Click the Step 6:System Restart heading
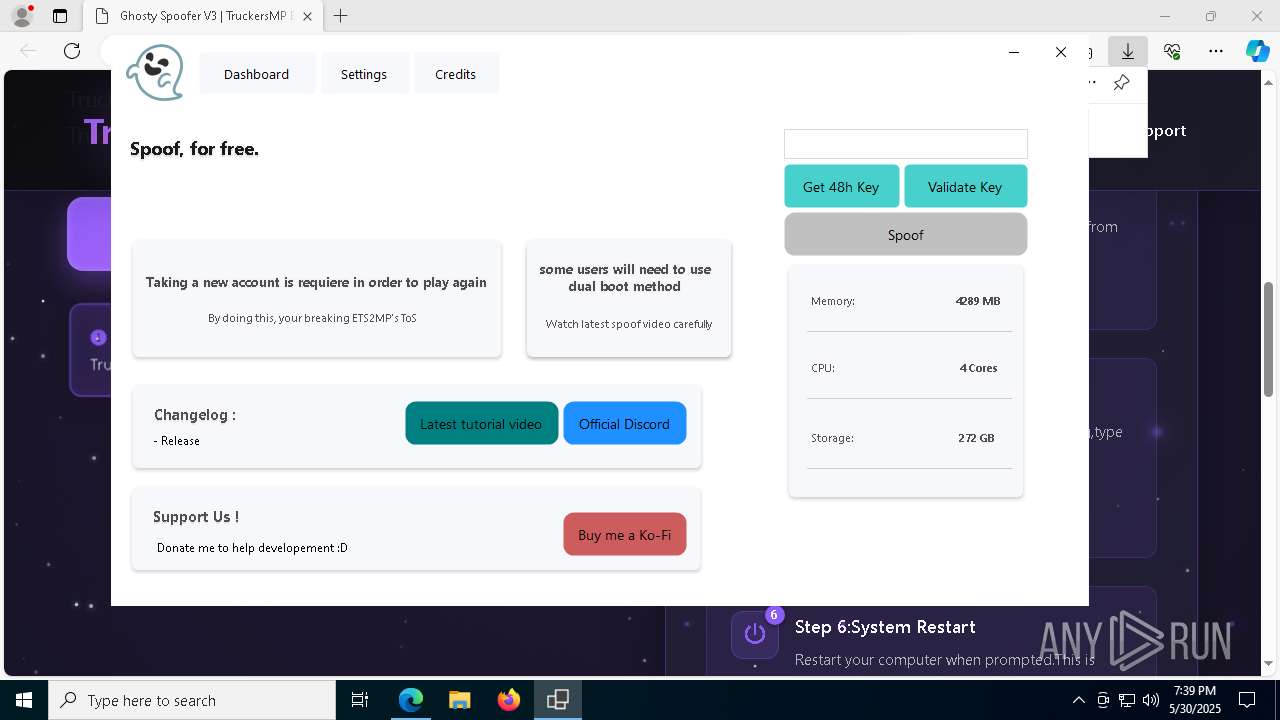 (x=885, y=627)
